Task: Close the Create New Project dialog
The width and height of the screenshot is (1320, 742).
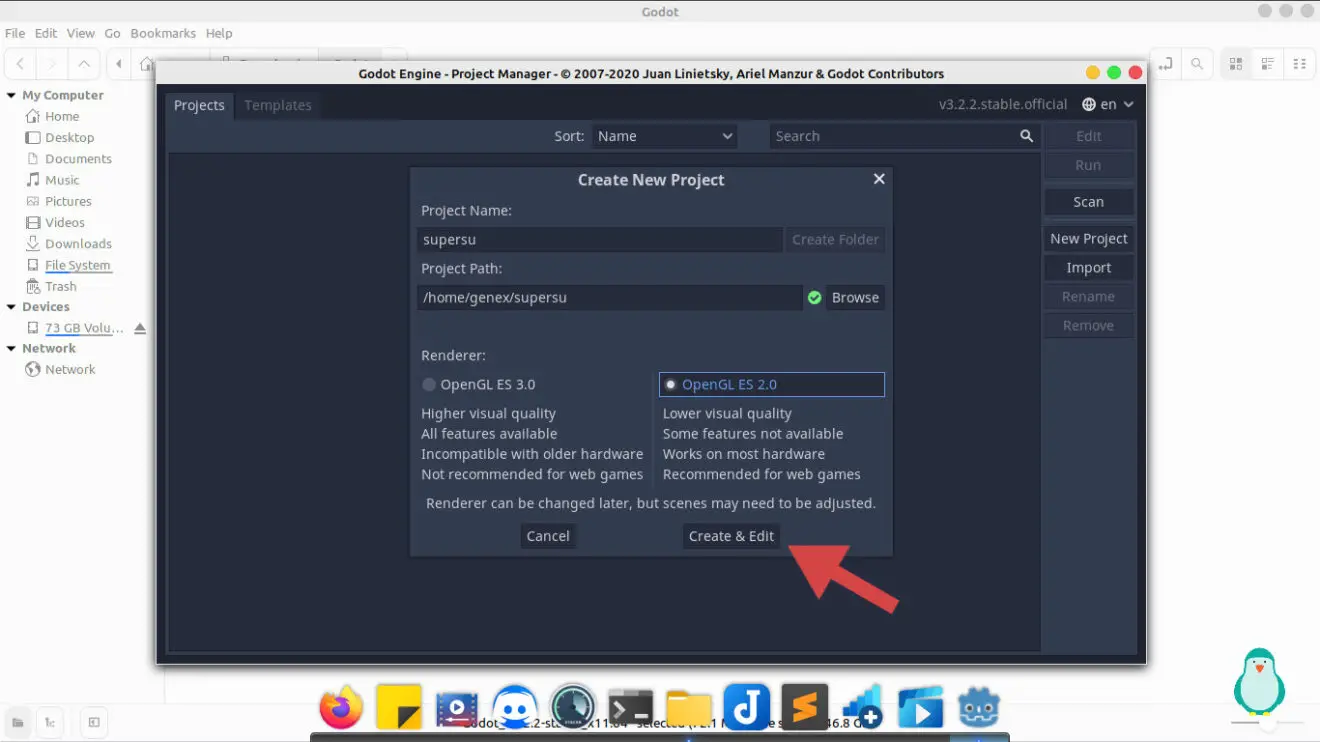Action: [879, 179]
